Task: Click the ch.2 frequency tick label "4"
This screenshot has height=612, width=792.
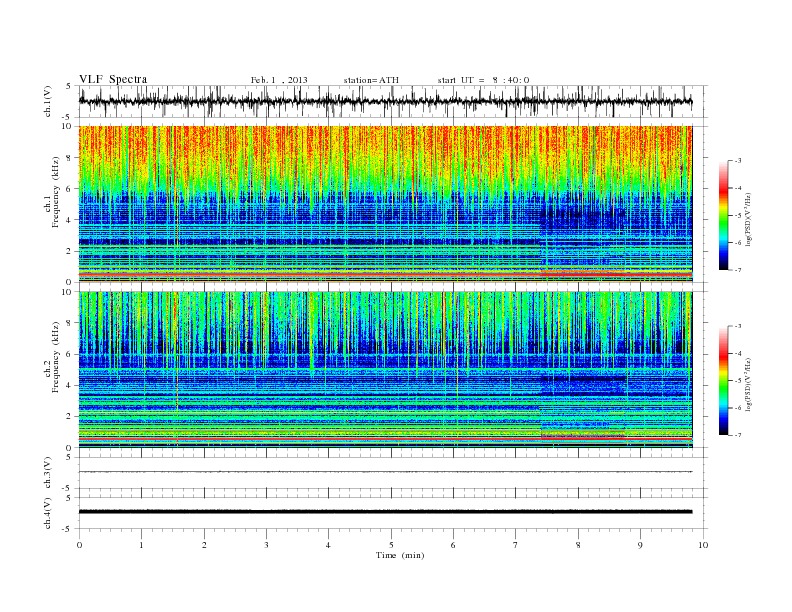Action: pyautogui.click(x=69, y=385)
